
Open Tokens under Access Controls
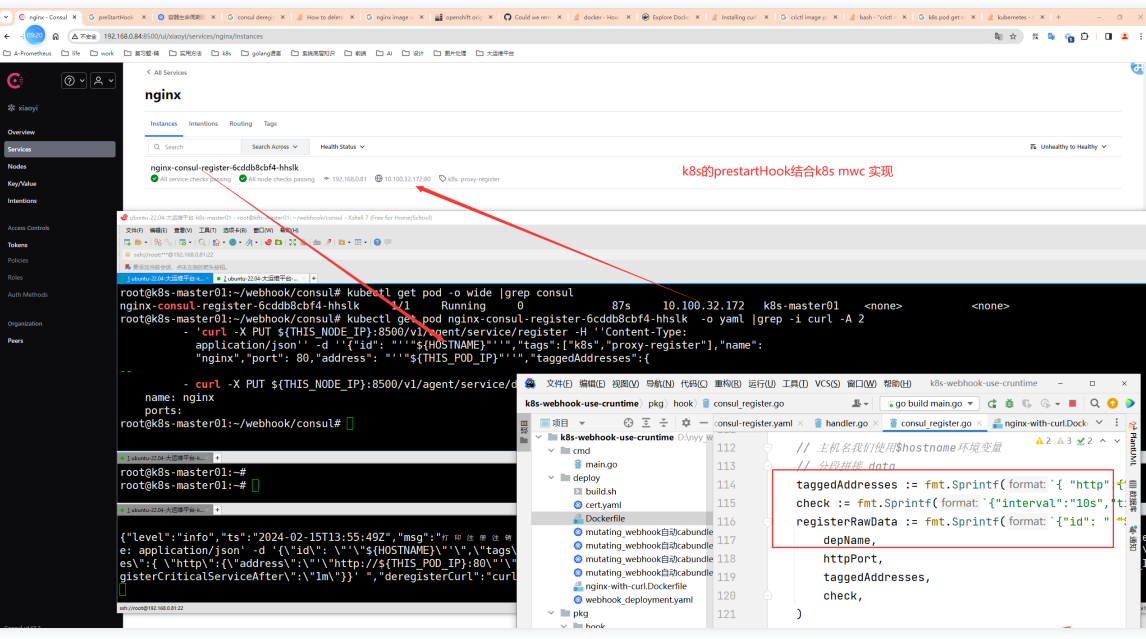[18, 245]
